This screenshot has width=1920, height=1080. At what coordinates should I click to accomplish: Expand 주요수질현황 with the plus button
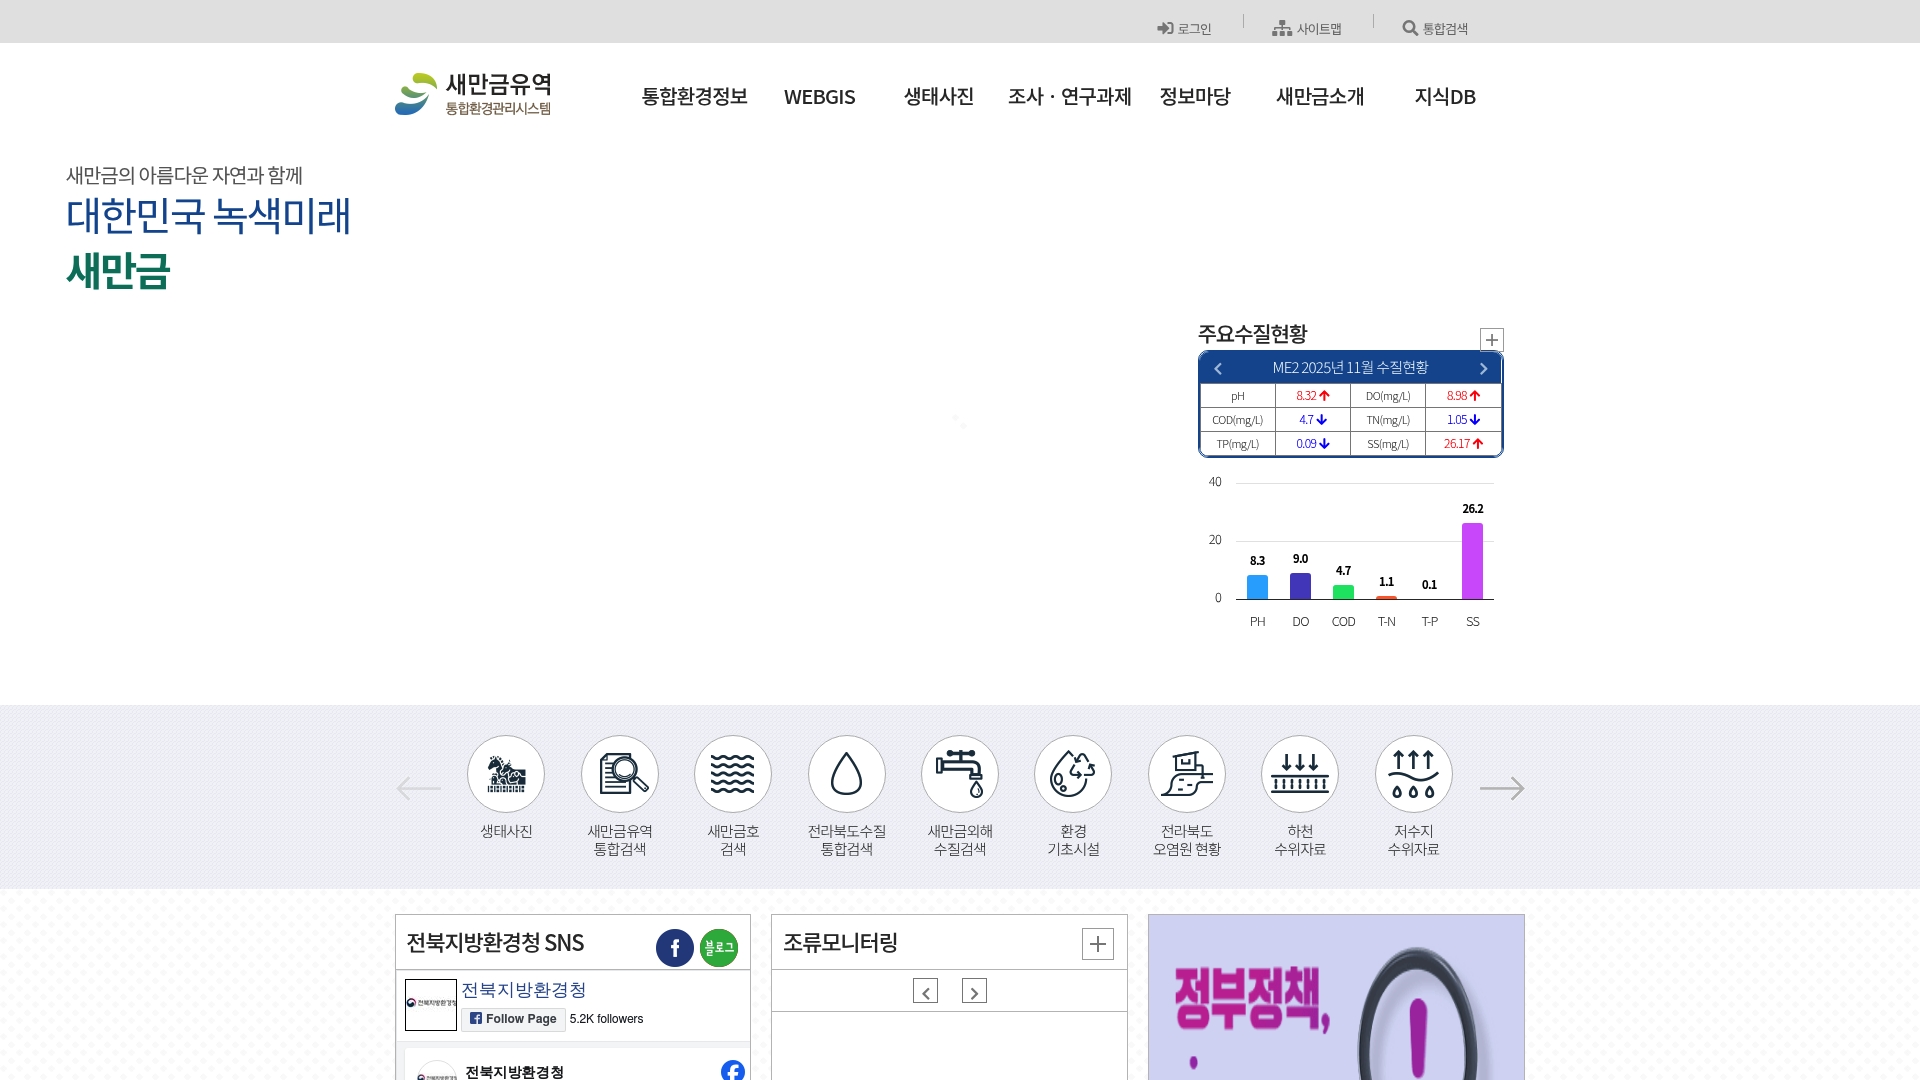pyautogui.click(x=1491, y=340)
